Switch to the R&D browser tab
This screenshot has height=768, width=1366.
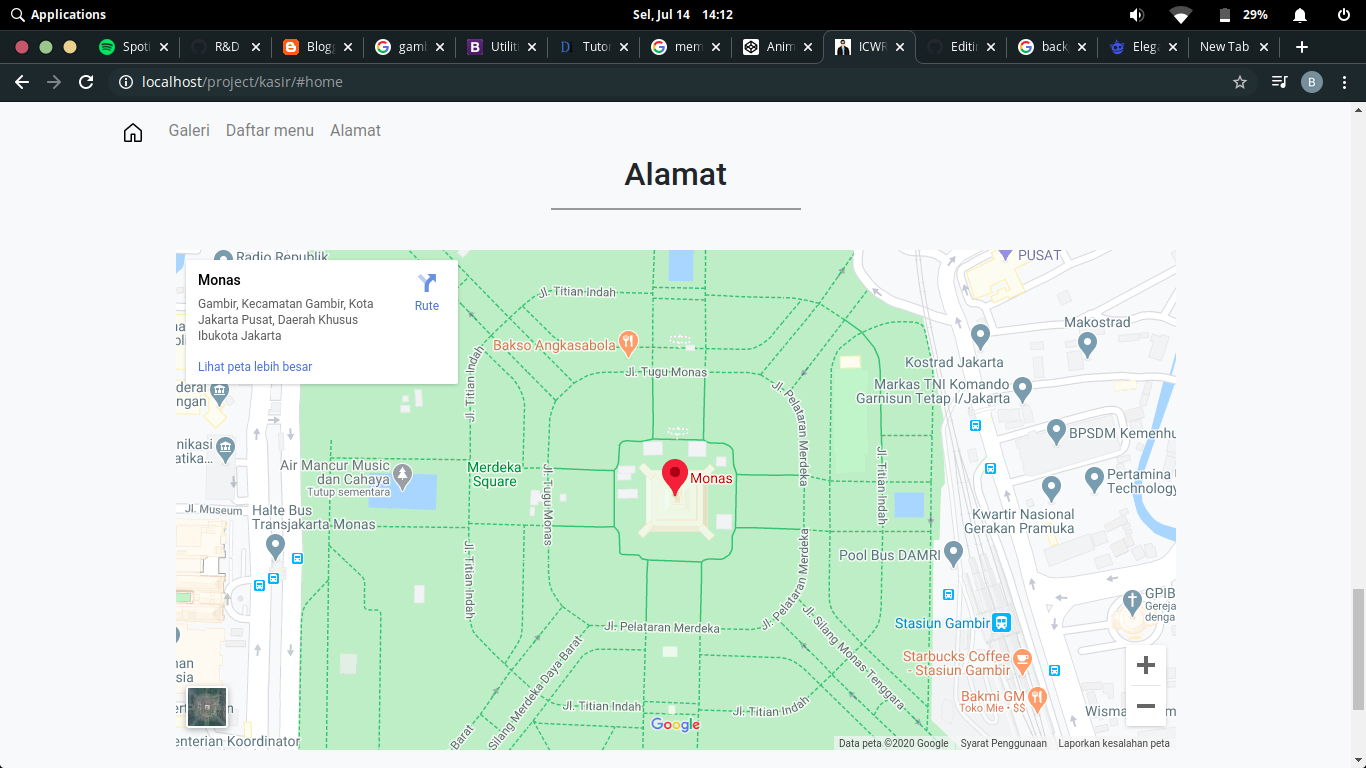(x=226, y=46)
